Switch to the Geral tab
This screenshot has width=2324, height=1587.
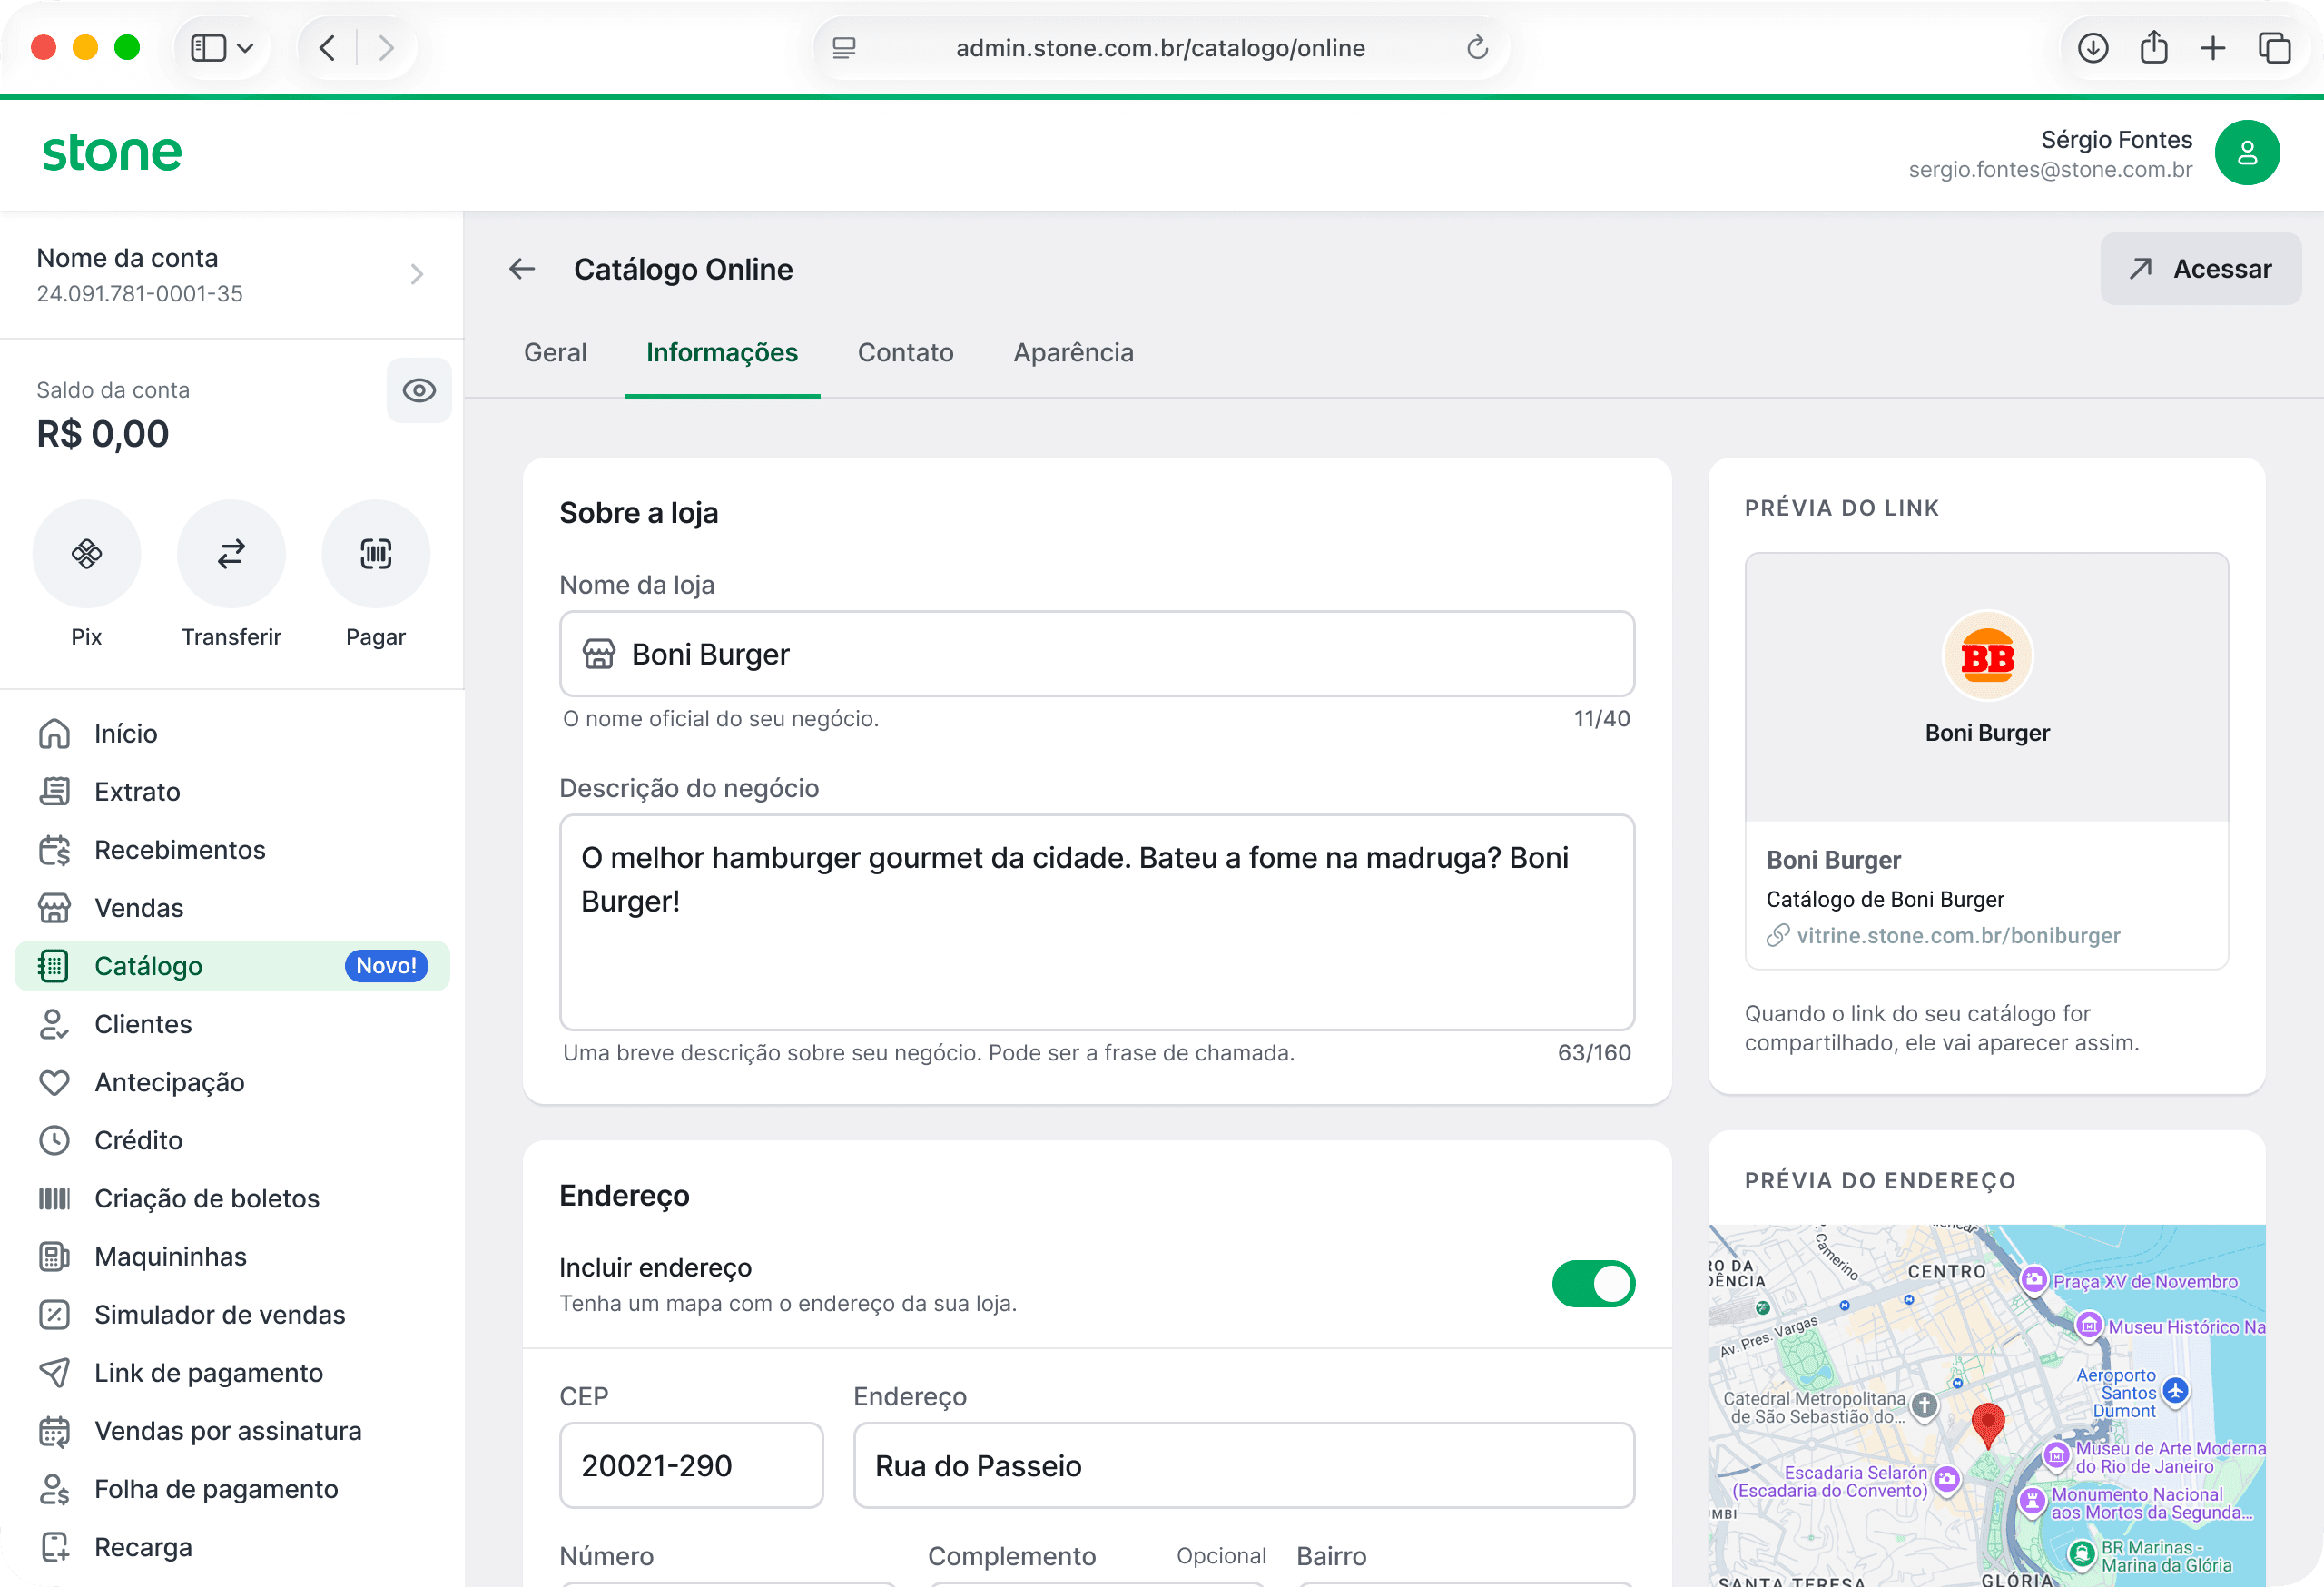pos(555,352)
